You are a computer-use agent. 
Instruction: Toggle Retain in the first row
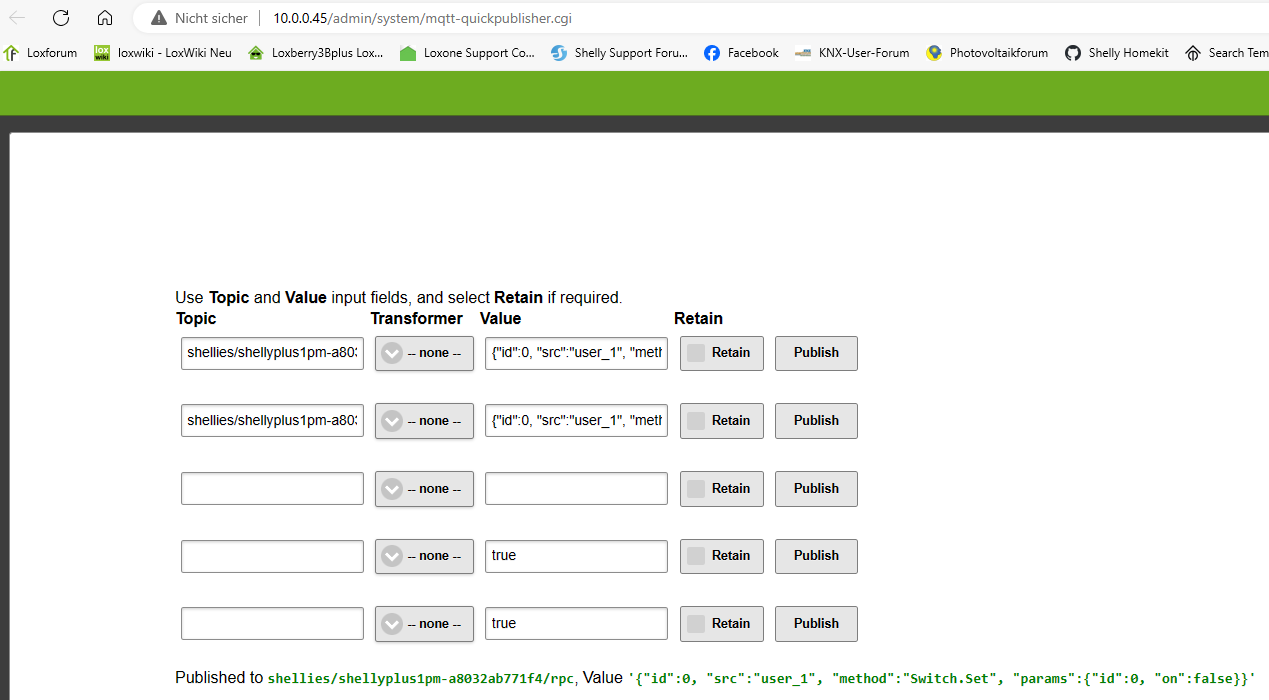[722, 353]
